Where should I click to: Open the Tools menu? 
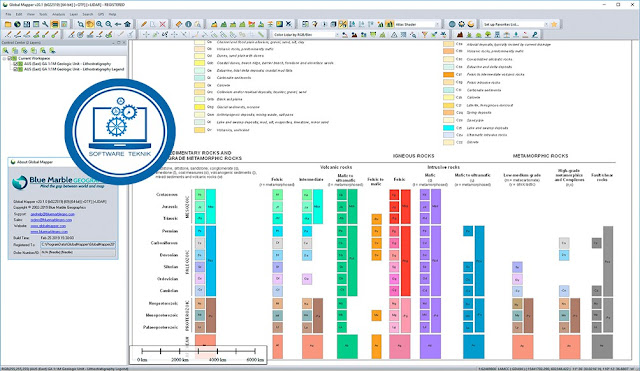coord(43,14)
